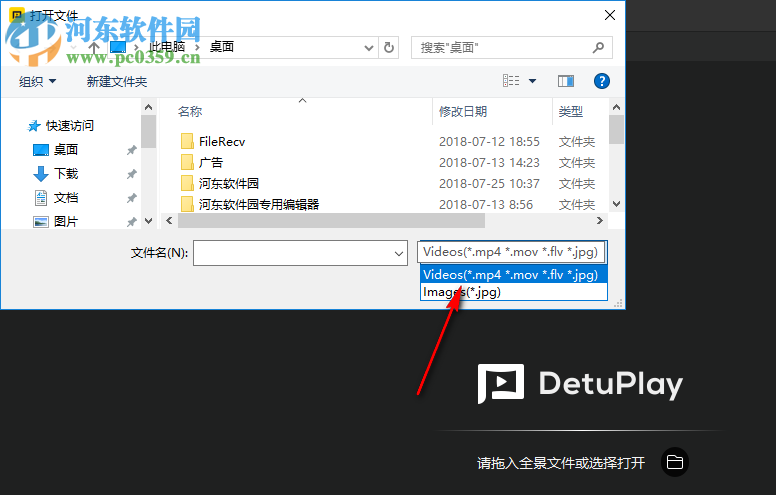The image size is (776, 495).
Task: Select 桌面 in the navigation pane
Action: pos(66,149)
